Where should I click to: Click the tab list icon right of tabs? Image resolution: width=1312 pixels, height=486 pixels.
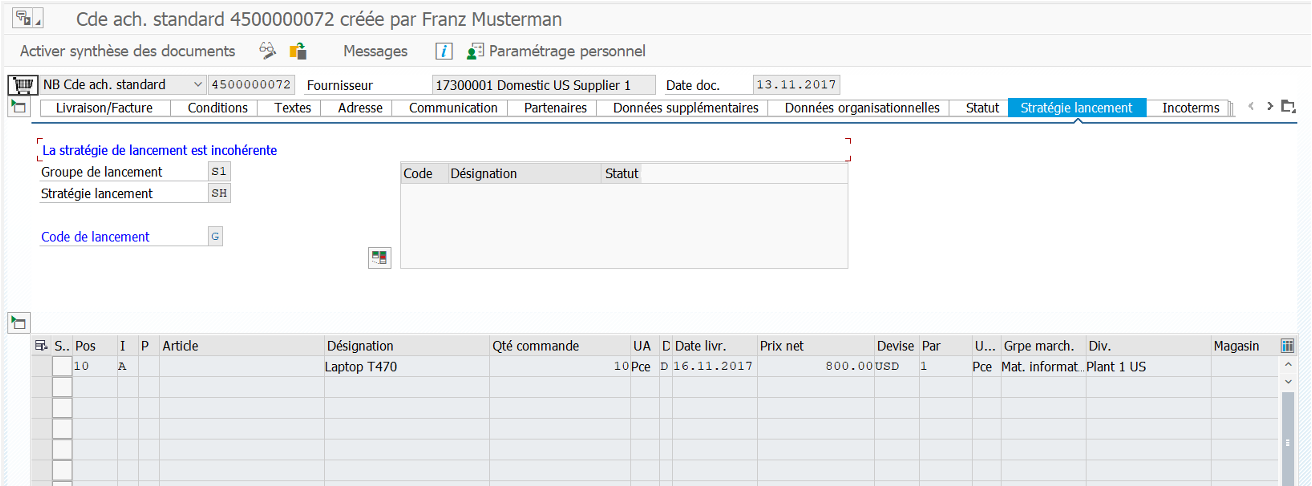click(1288, 107)
